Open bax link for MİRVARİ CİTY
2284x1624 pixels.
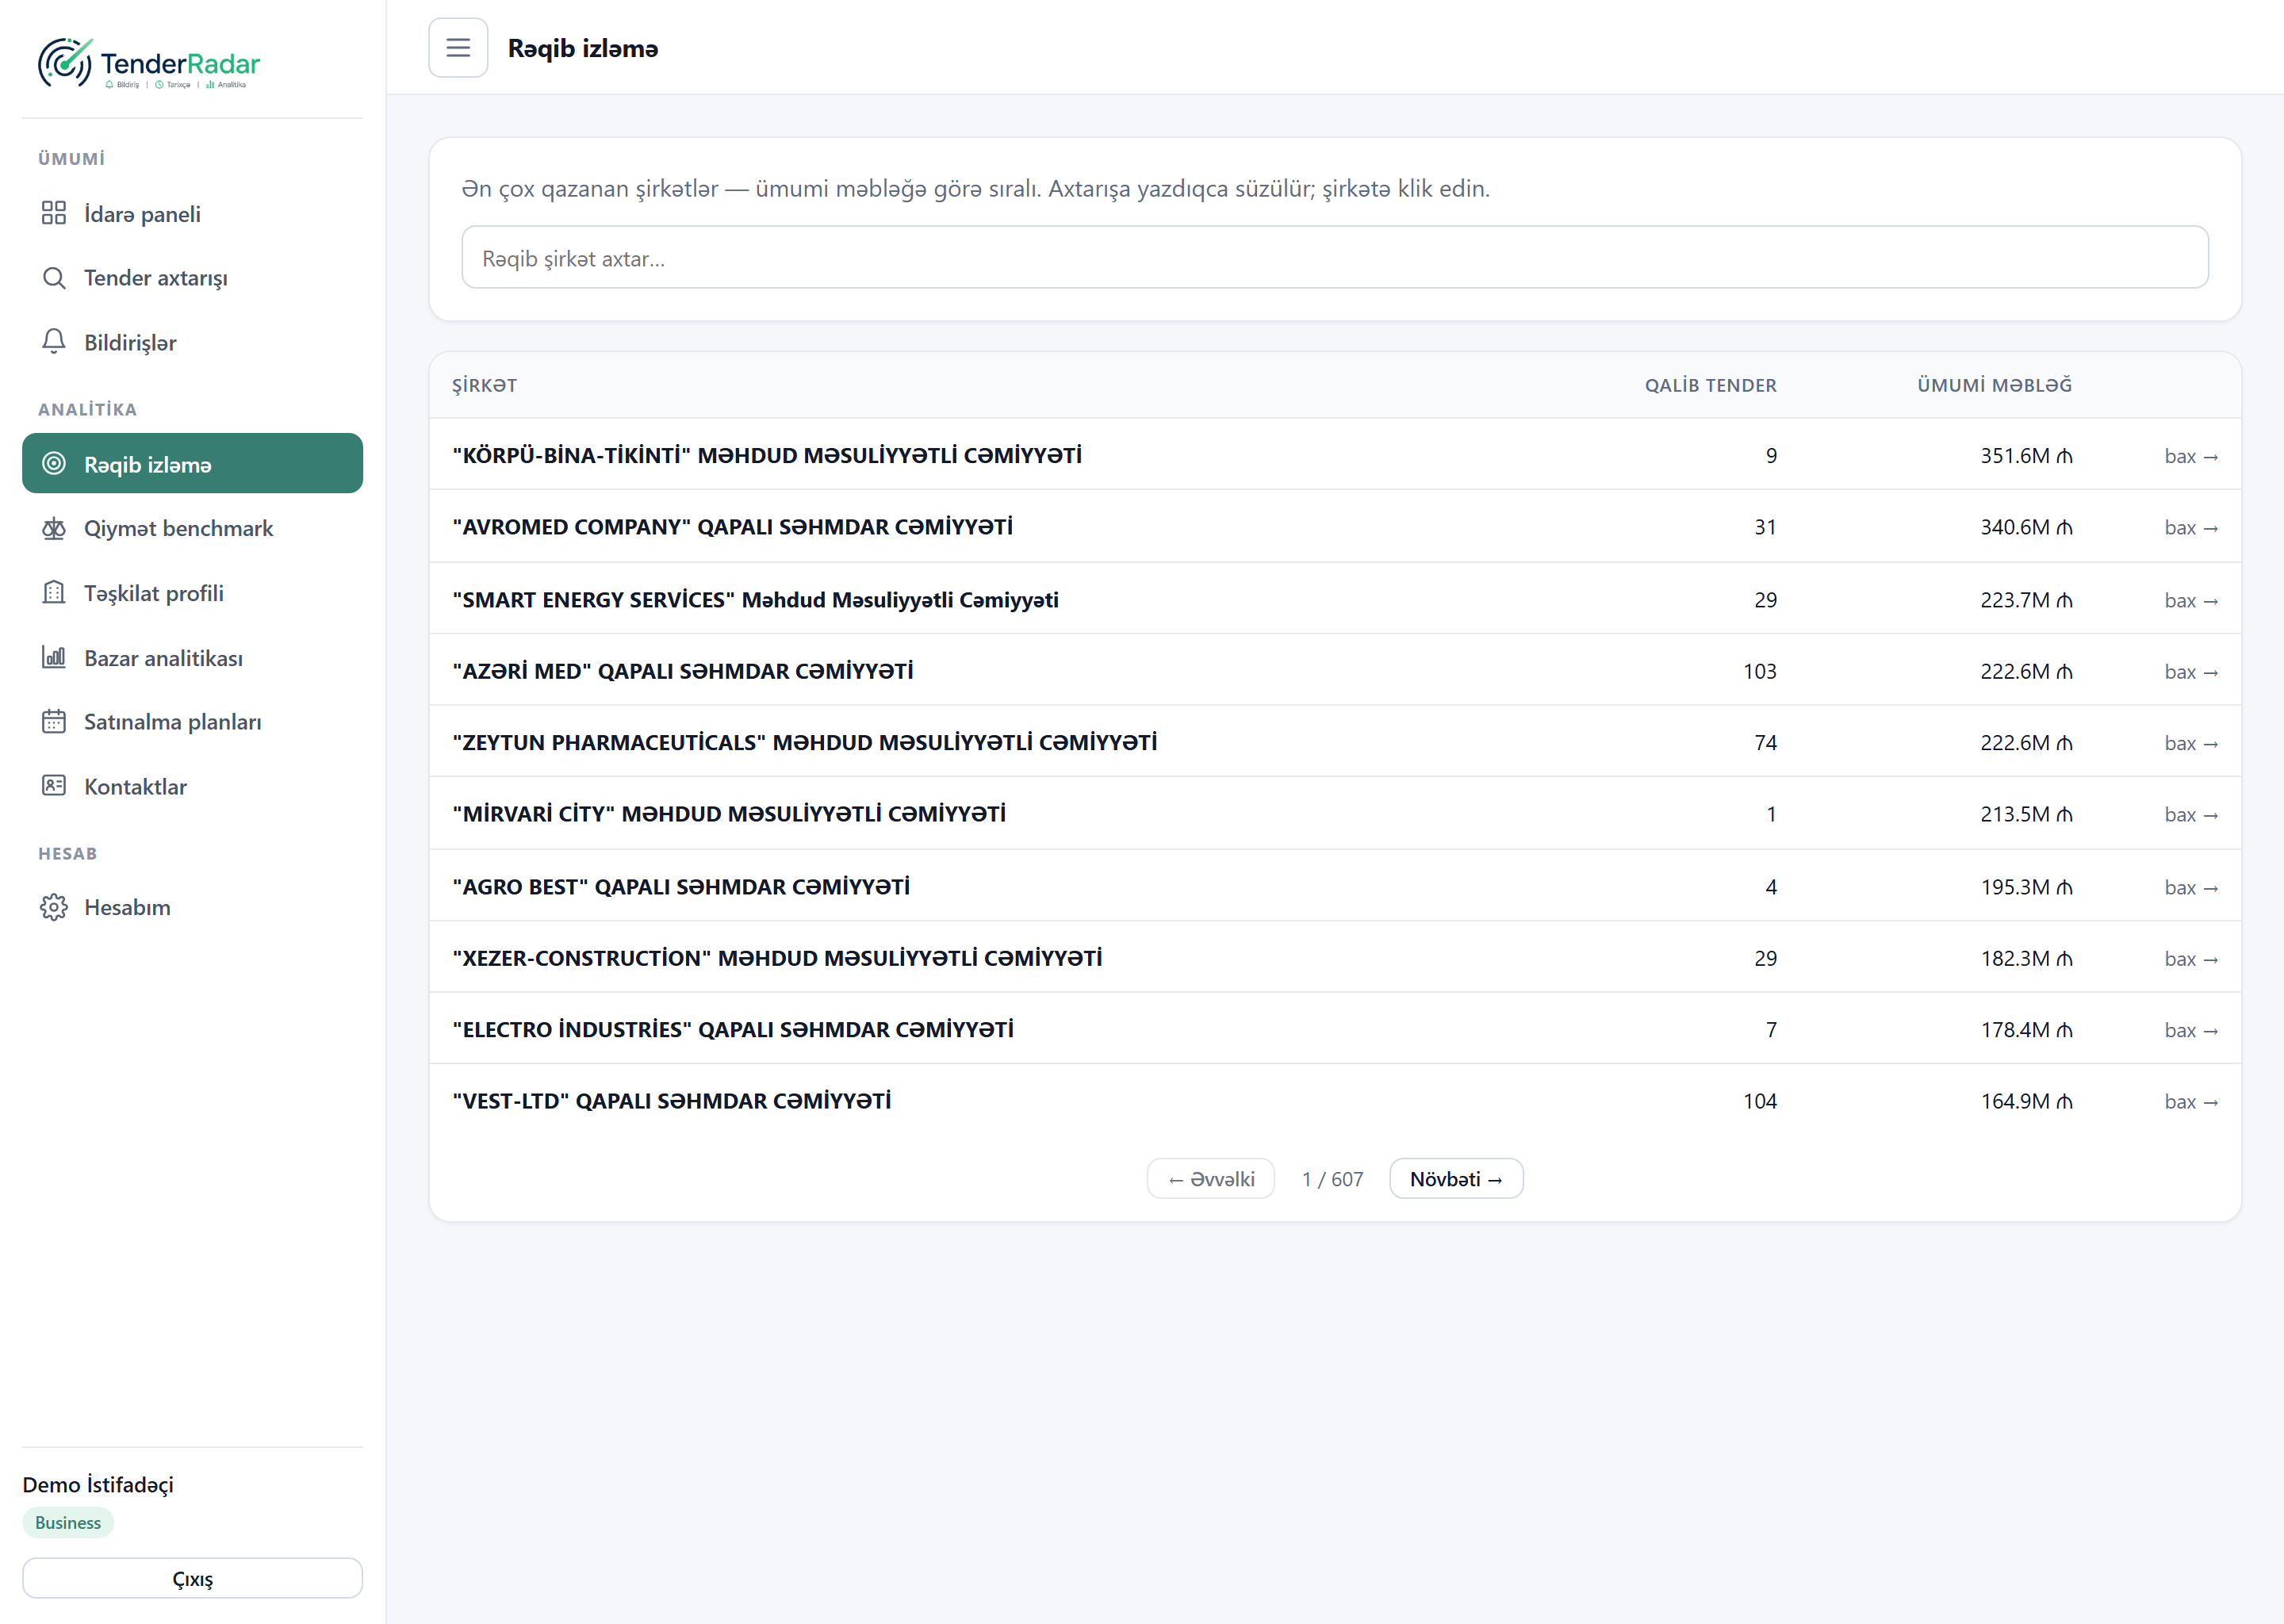click(x=2191, y=814)
